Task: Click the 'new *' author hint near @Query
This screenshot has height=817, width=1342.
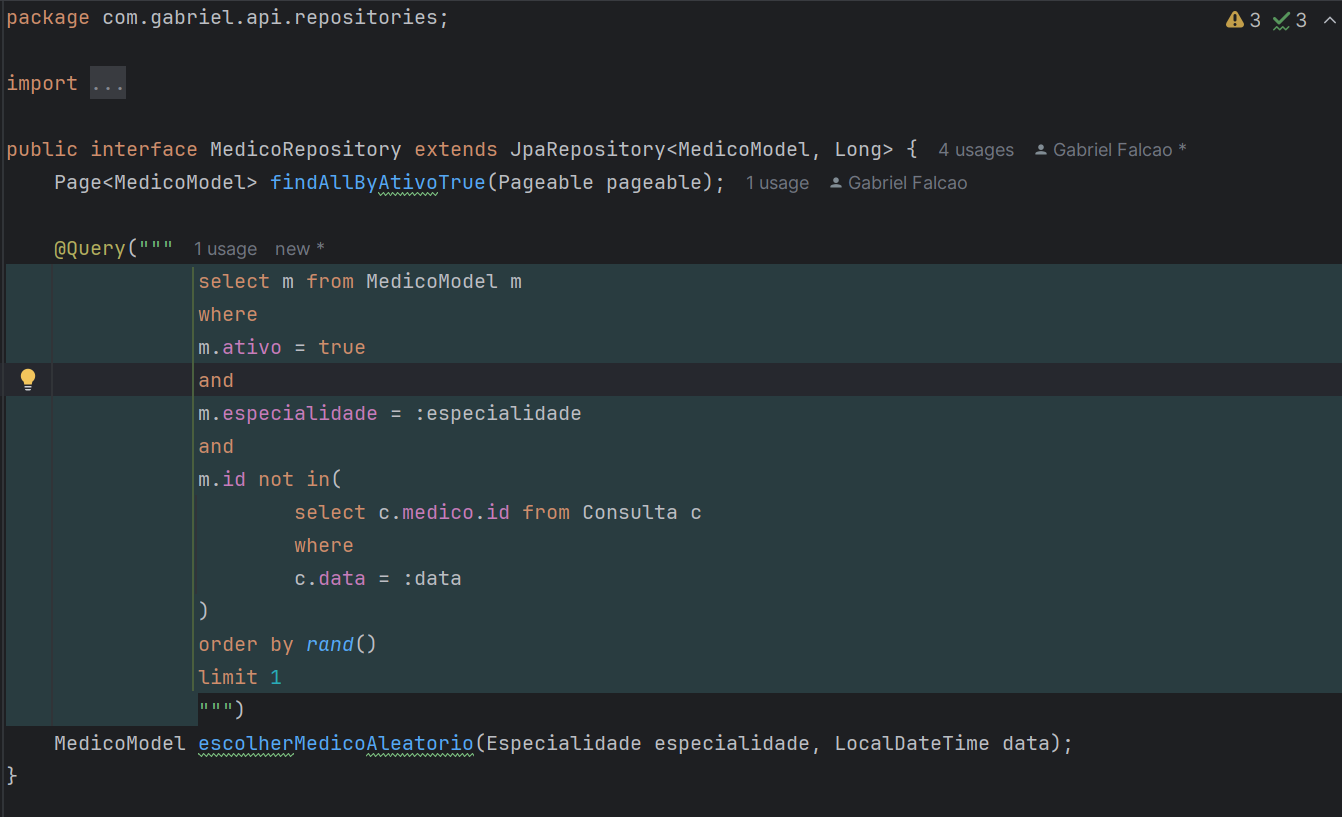Action: point(300,249)
